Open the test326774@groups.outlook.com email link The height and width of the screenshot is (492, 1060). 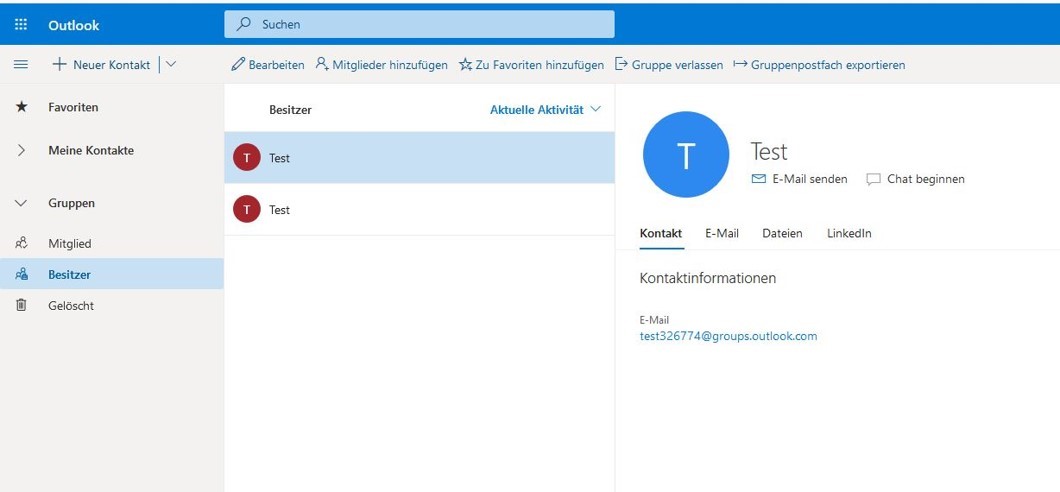728,336
